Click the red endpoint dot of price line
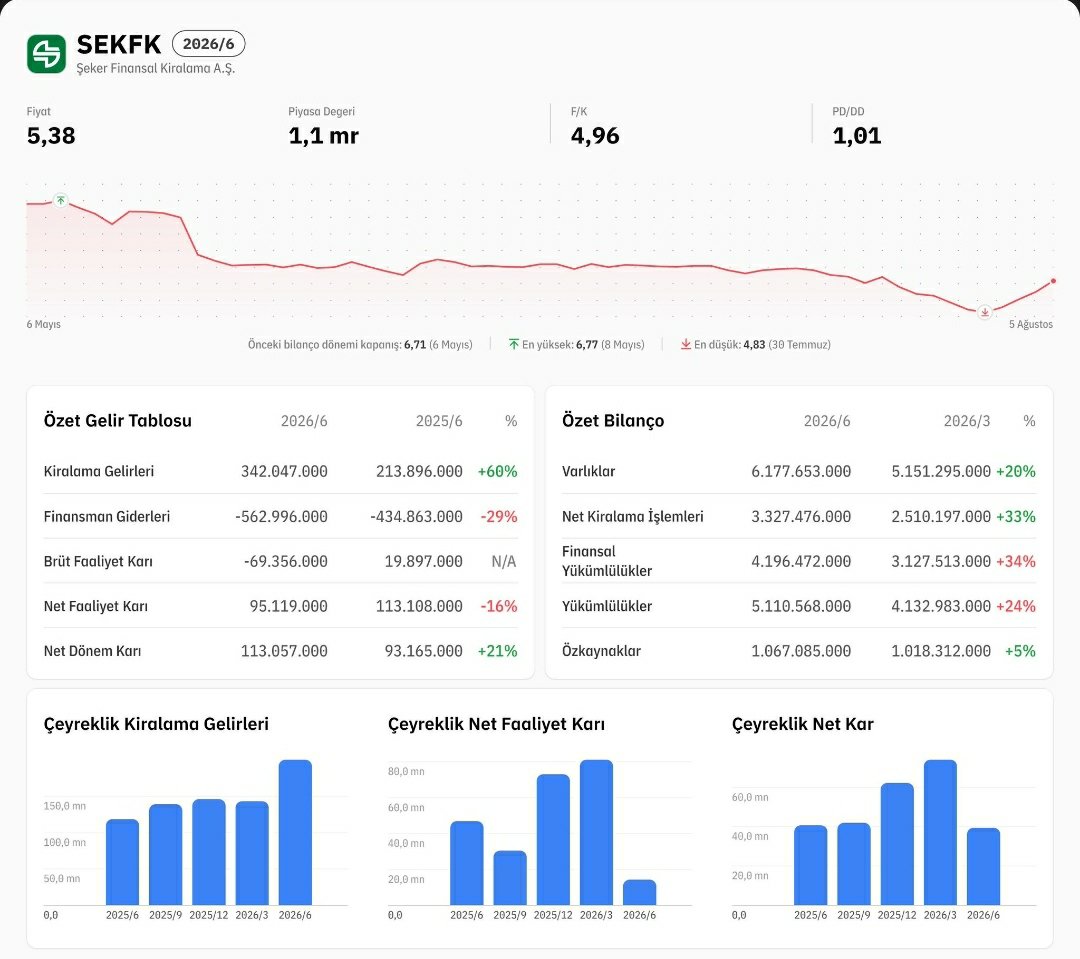The height and width of the screenshot is (959, 1080). [x=1053, y=281]
